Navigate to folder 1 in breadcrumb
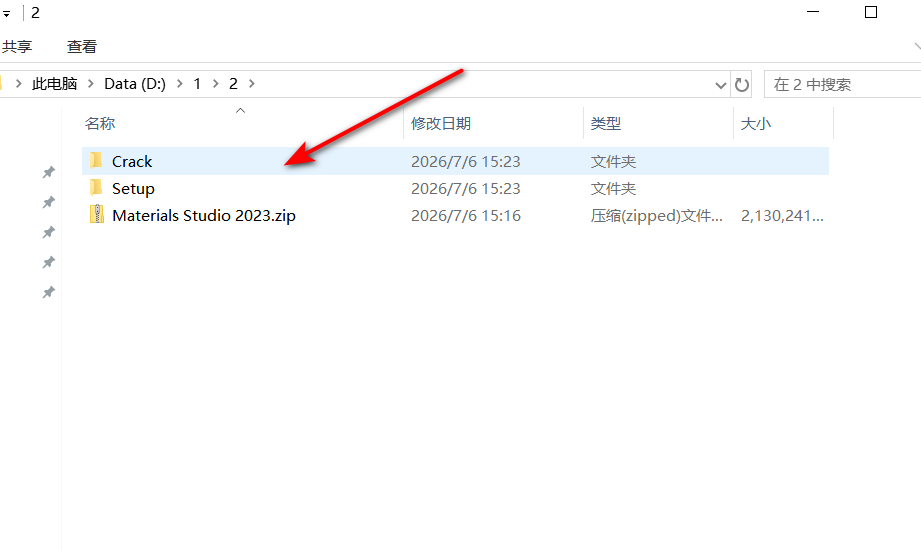 pos(197,84)
